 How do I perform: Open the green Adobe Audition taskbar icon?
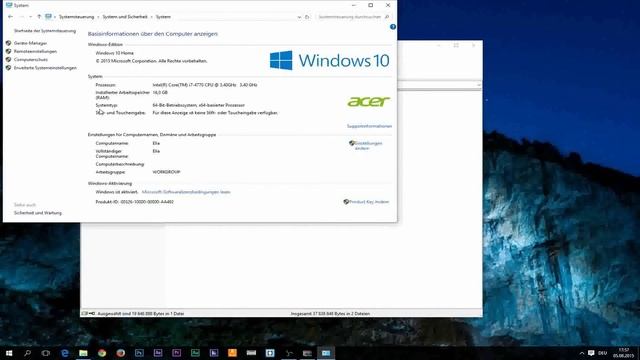pos(196,353)
